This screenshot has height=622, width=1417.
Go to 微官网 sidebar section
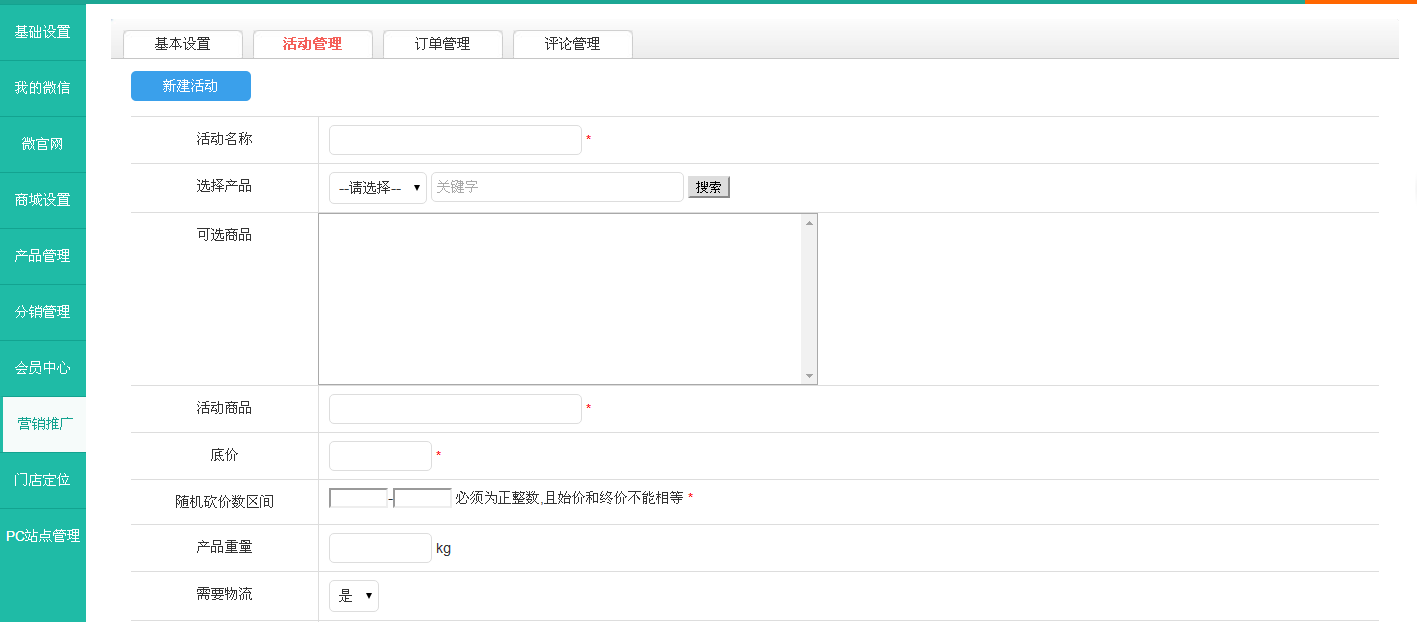(x=42, y=144)
